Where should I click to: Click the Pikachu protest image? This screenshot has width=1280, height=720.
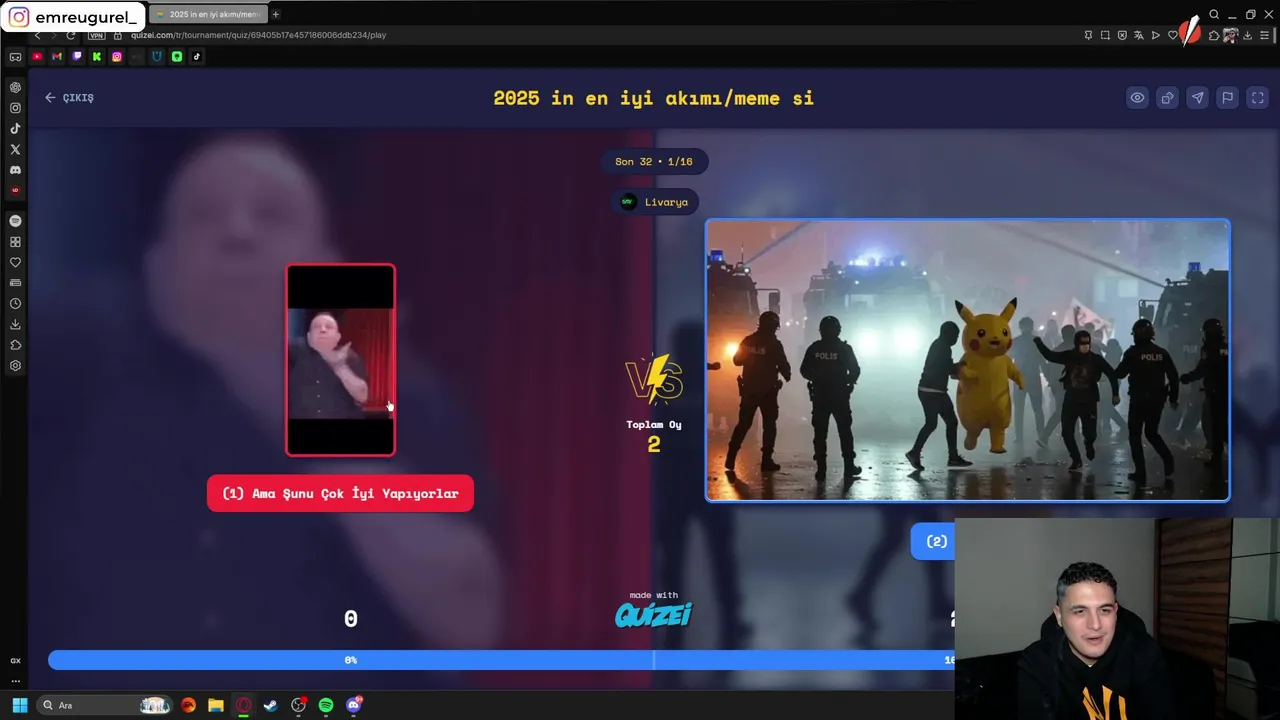(x=967, y=360)
